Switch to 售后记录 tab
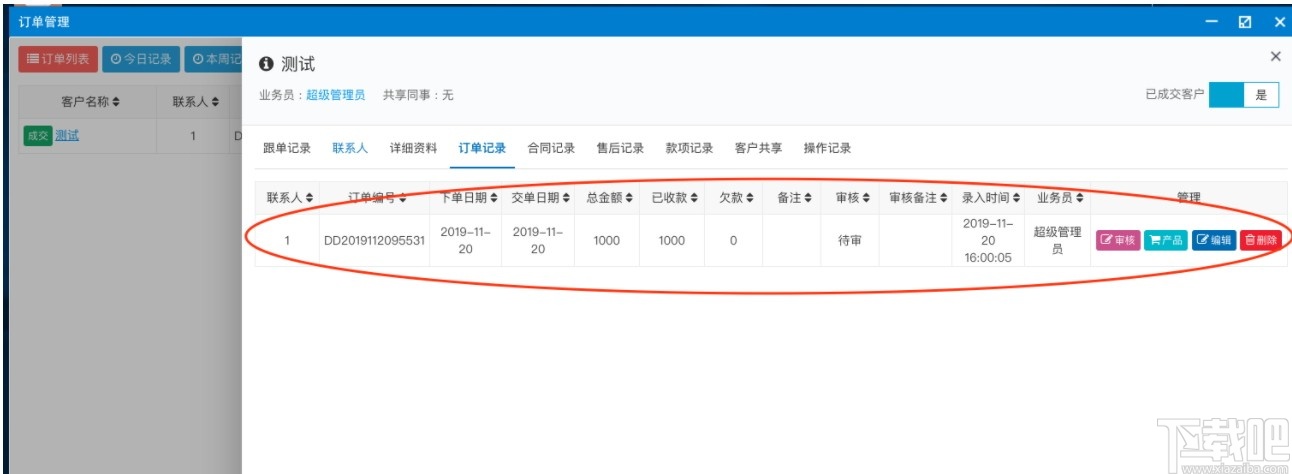The width and height of the screenshot is (1292, 474). tap(620, 148)
